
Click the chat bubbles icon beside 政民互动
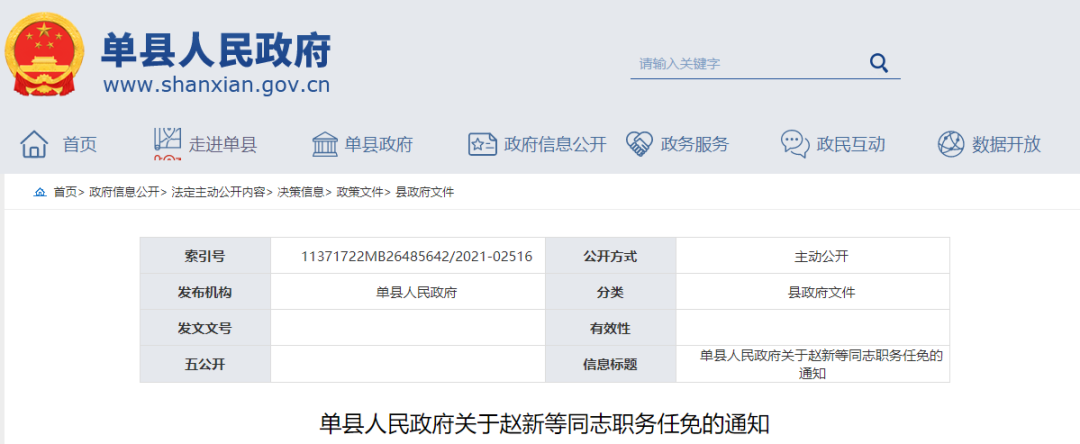click(795, 145)
